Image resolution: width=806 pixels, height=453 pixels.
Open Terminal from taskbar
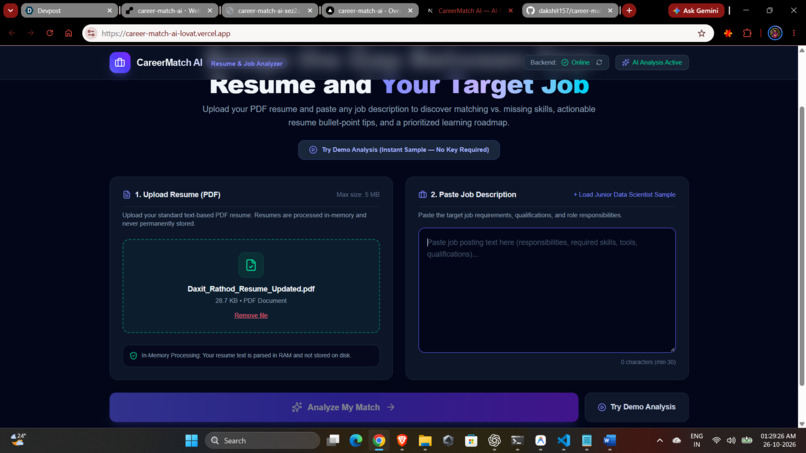point(517,441)
